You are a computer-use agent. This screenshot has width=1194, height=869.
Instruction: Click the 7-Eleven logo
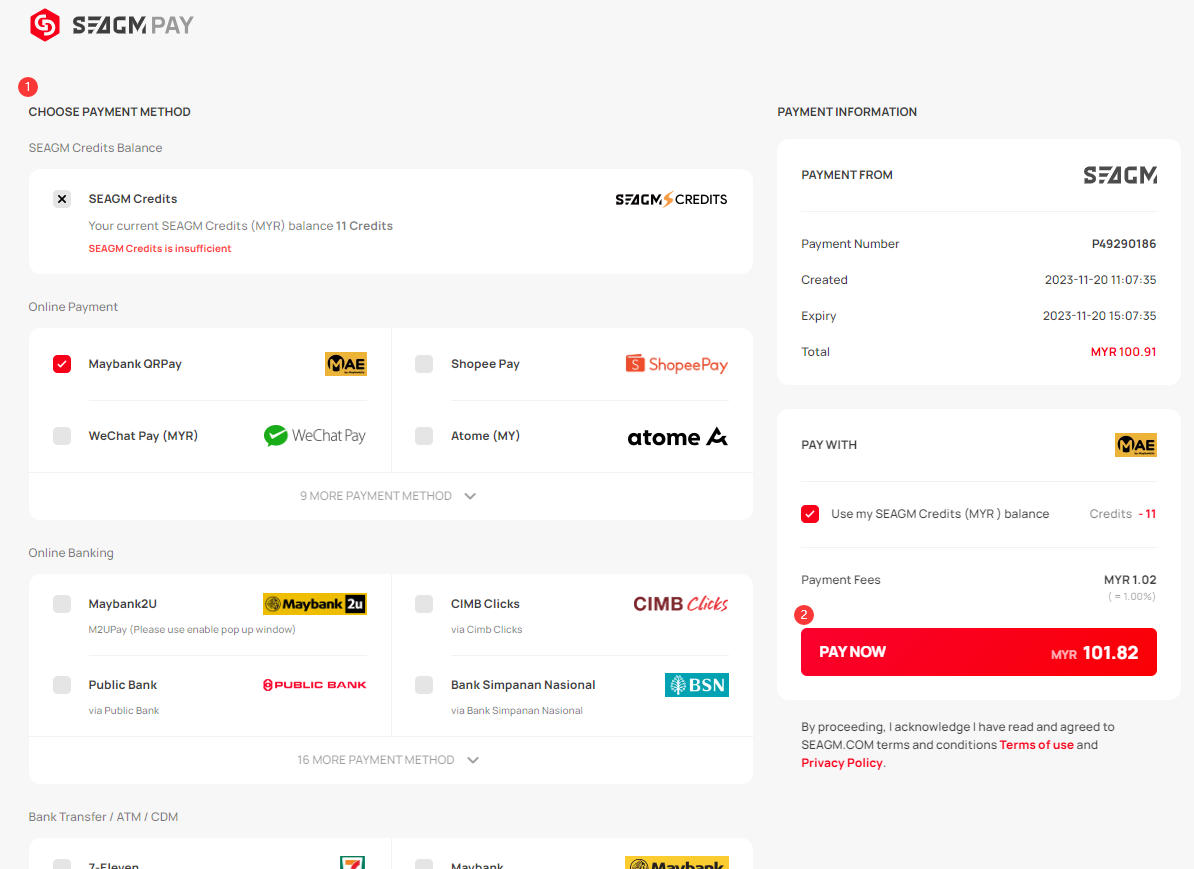pyautogui.click(x=352, y=862)
